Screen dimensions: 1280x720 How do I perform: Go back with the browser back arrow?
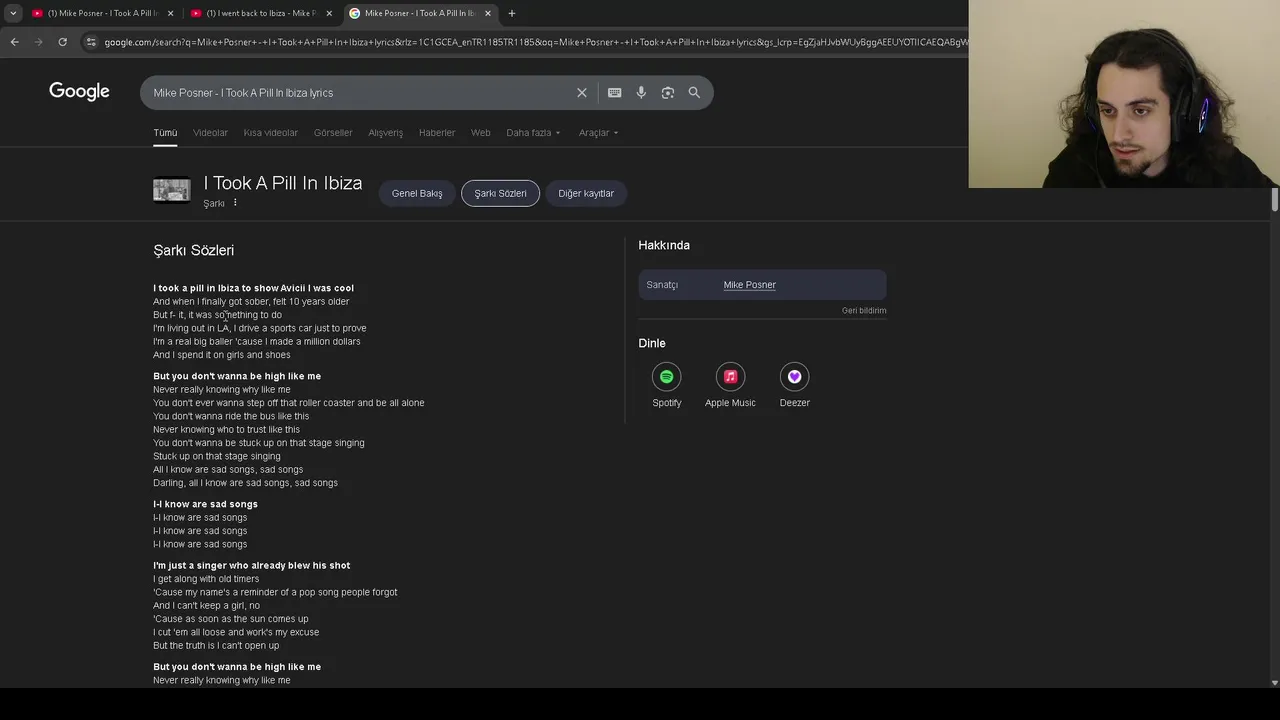[14, 42]
